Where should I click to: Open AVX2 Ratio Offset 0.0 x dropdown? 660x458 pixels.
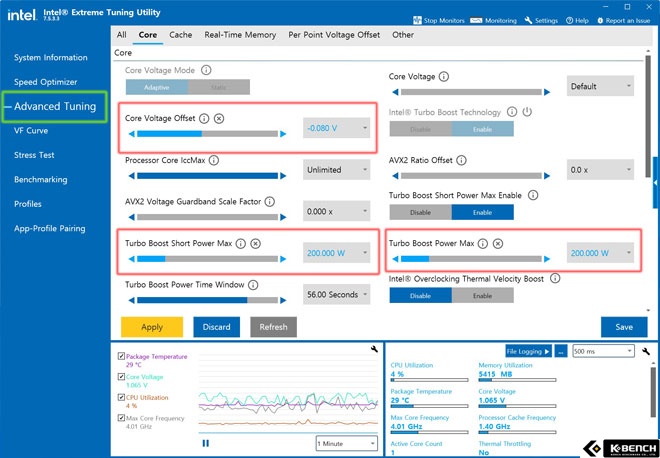click(600, 170)
